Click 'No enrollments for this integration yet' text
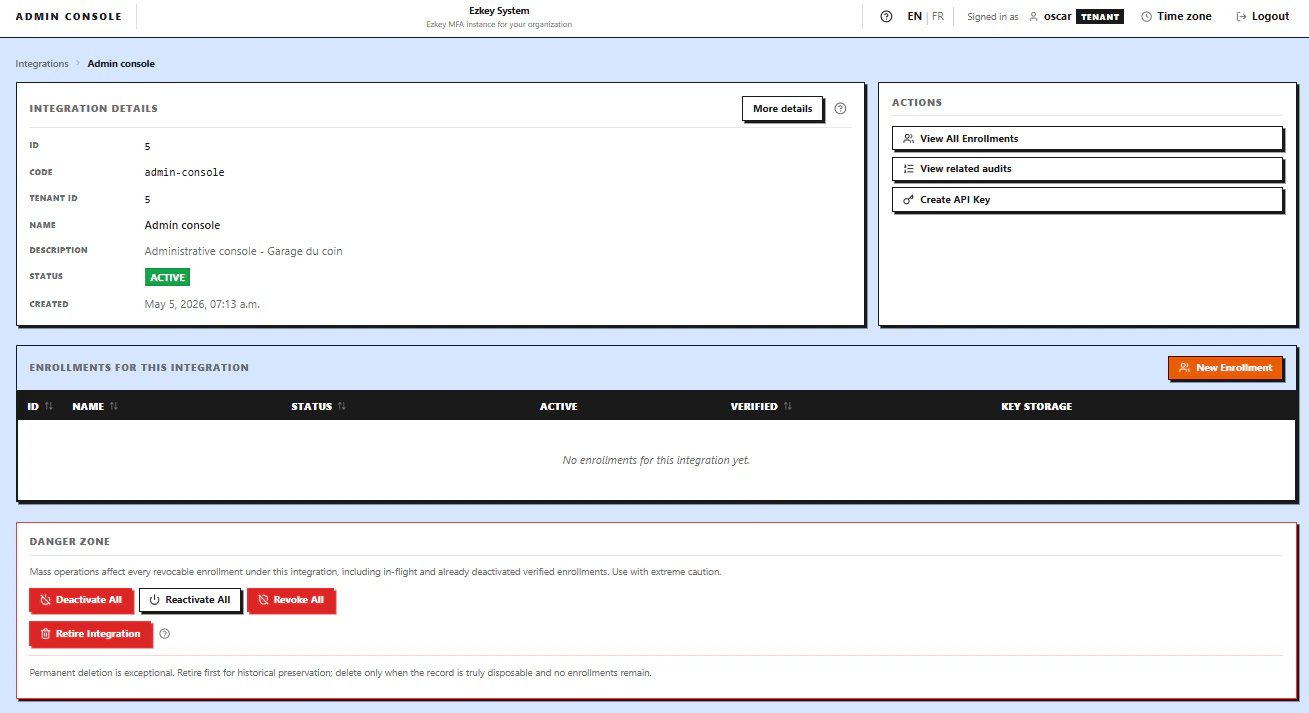This screenshot has height=713, width=1309. point(656,461)
